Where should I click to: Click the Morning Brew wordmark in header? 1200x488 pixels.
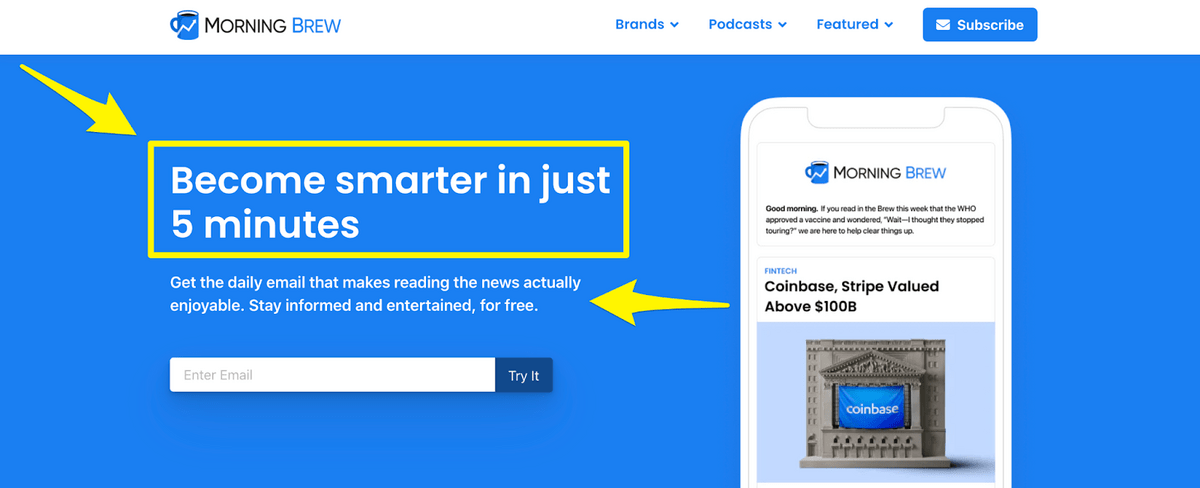[273, 25]
